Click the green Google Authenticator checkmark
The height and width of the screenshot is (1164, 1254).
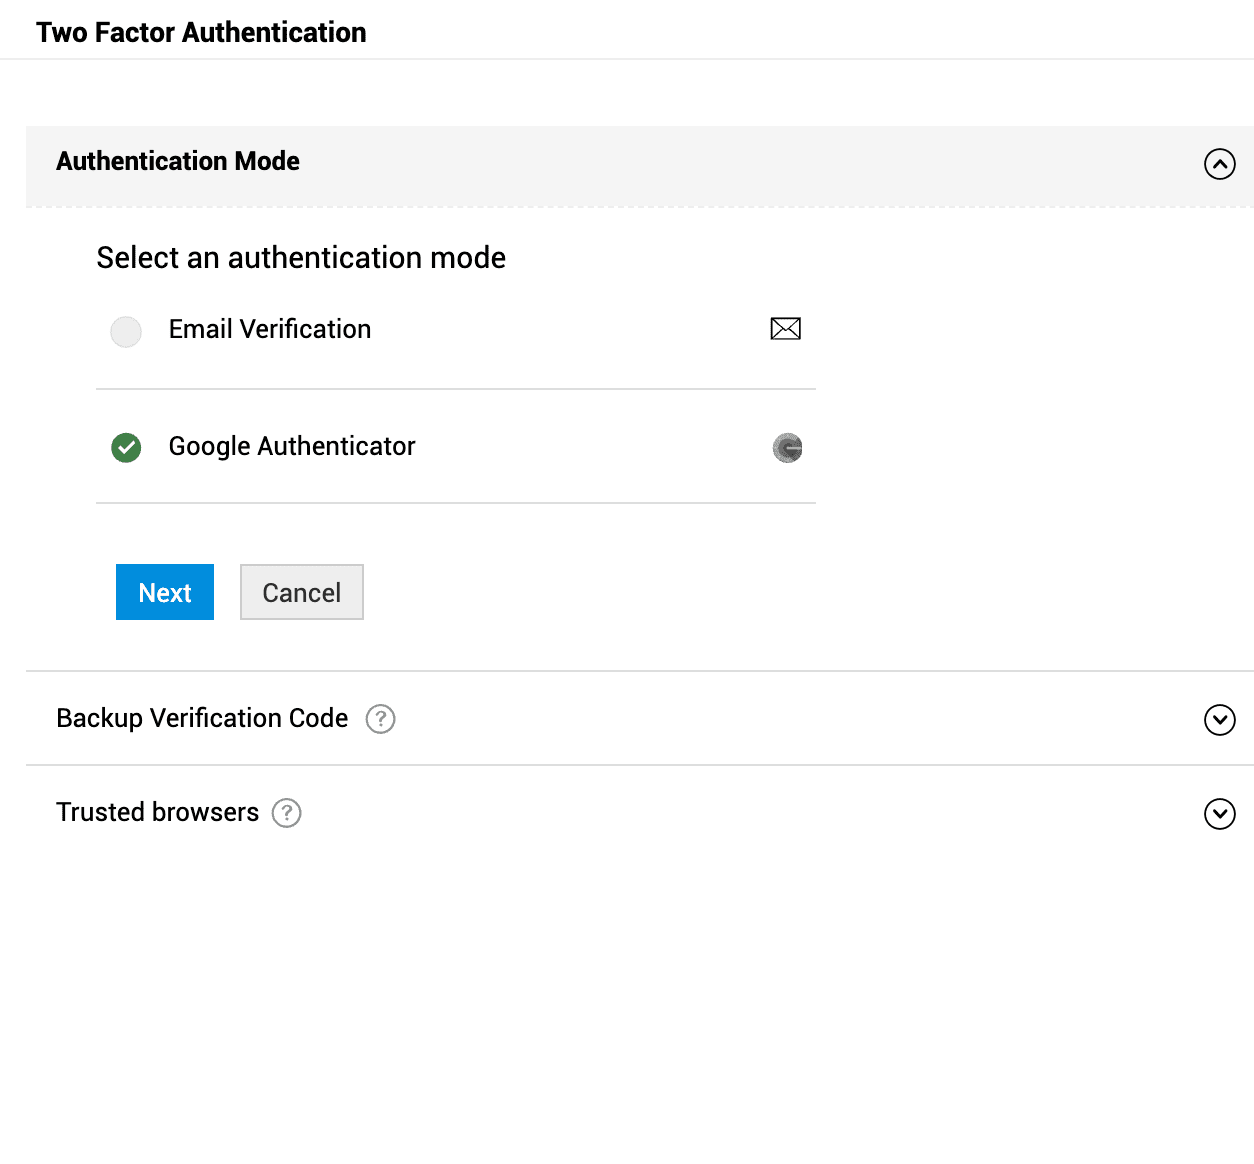(126, 448)
